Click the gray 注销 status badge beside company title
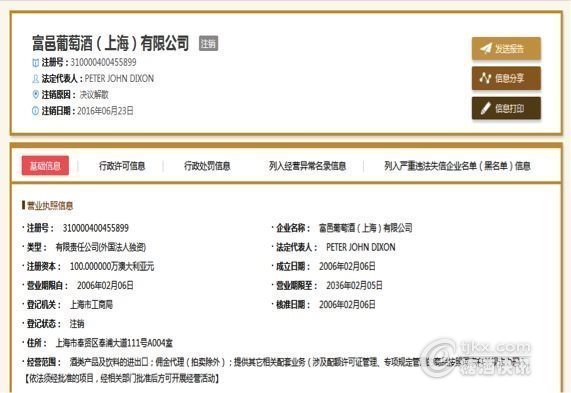The width and height of the screenshot is (571, 393). (208, 43)
